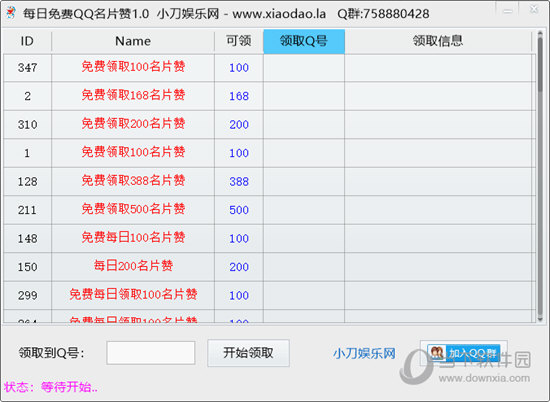Focus the 领取到Q号 input field
550x402 pixels.
click(151, 353)
